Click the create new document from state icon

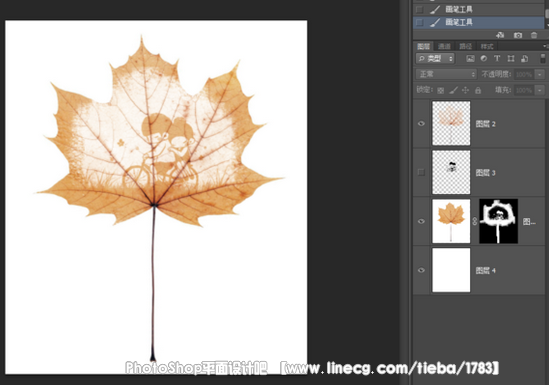point(500,35)
